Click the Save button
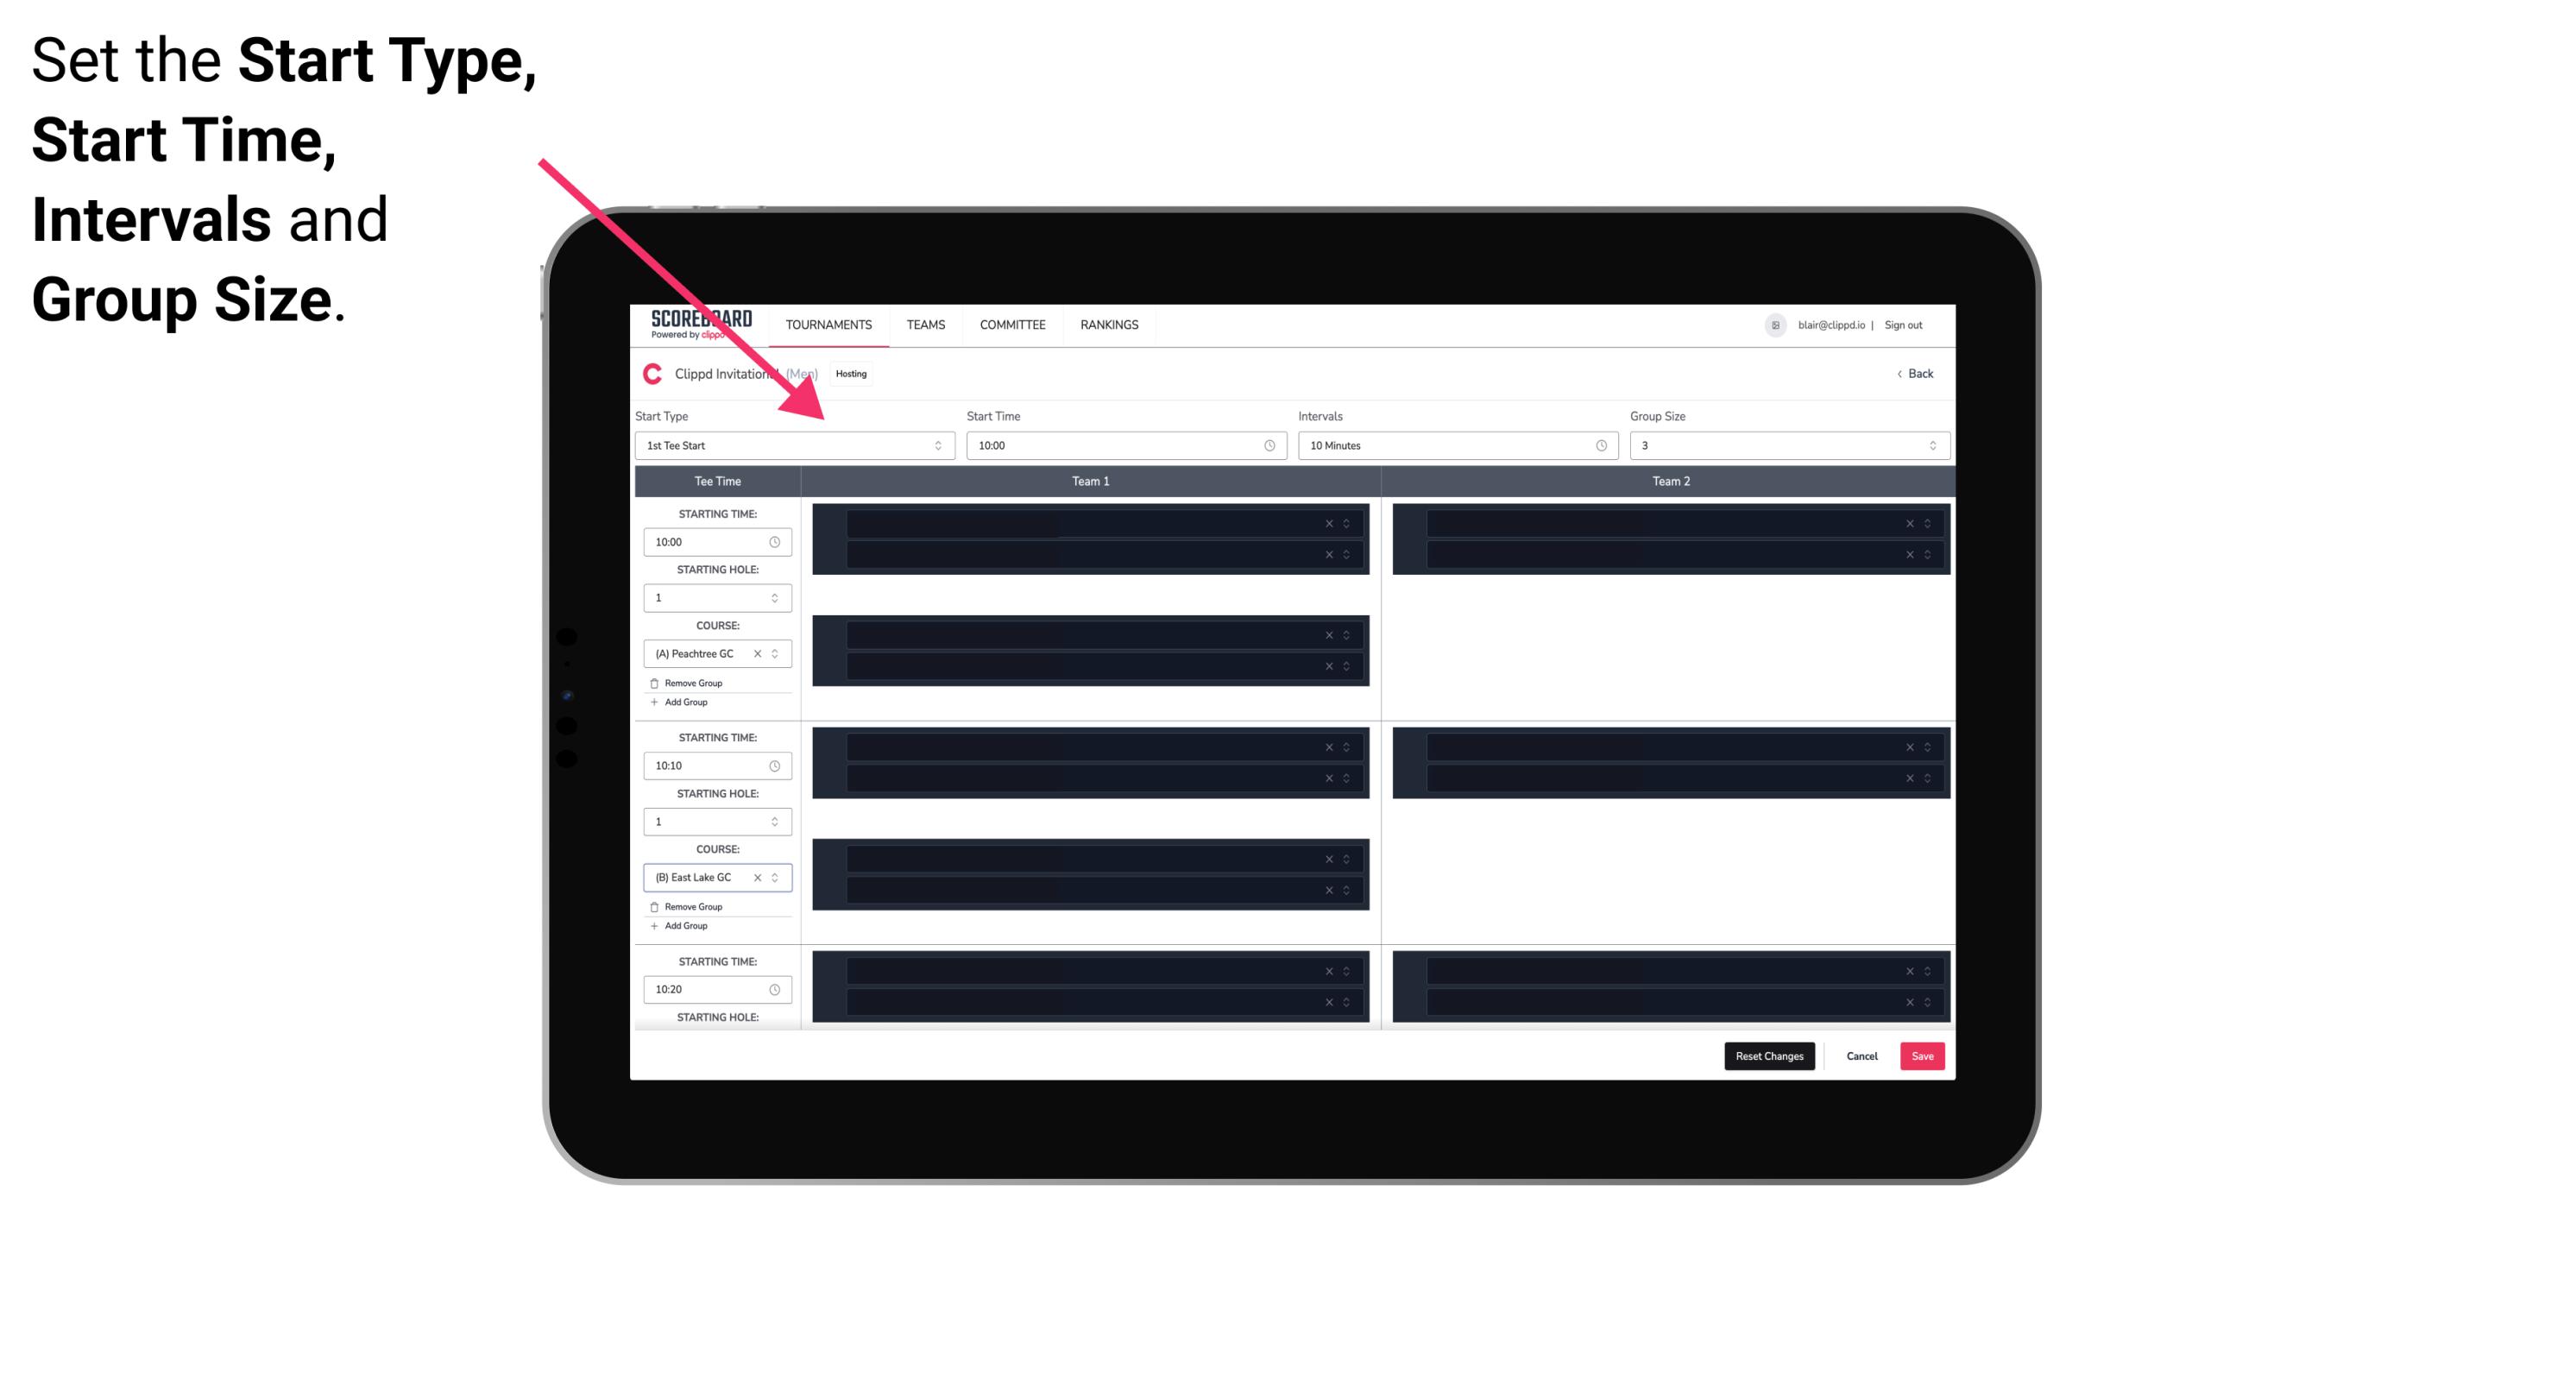Screen dimensions: 2576x1386 [1923, 1055]
